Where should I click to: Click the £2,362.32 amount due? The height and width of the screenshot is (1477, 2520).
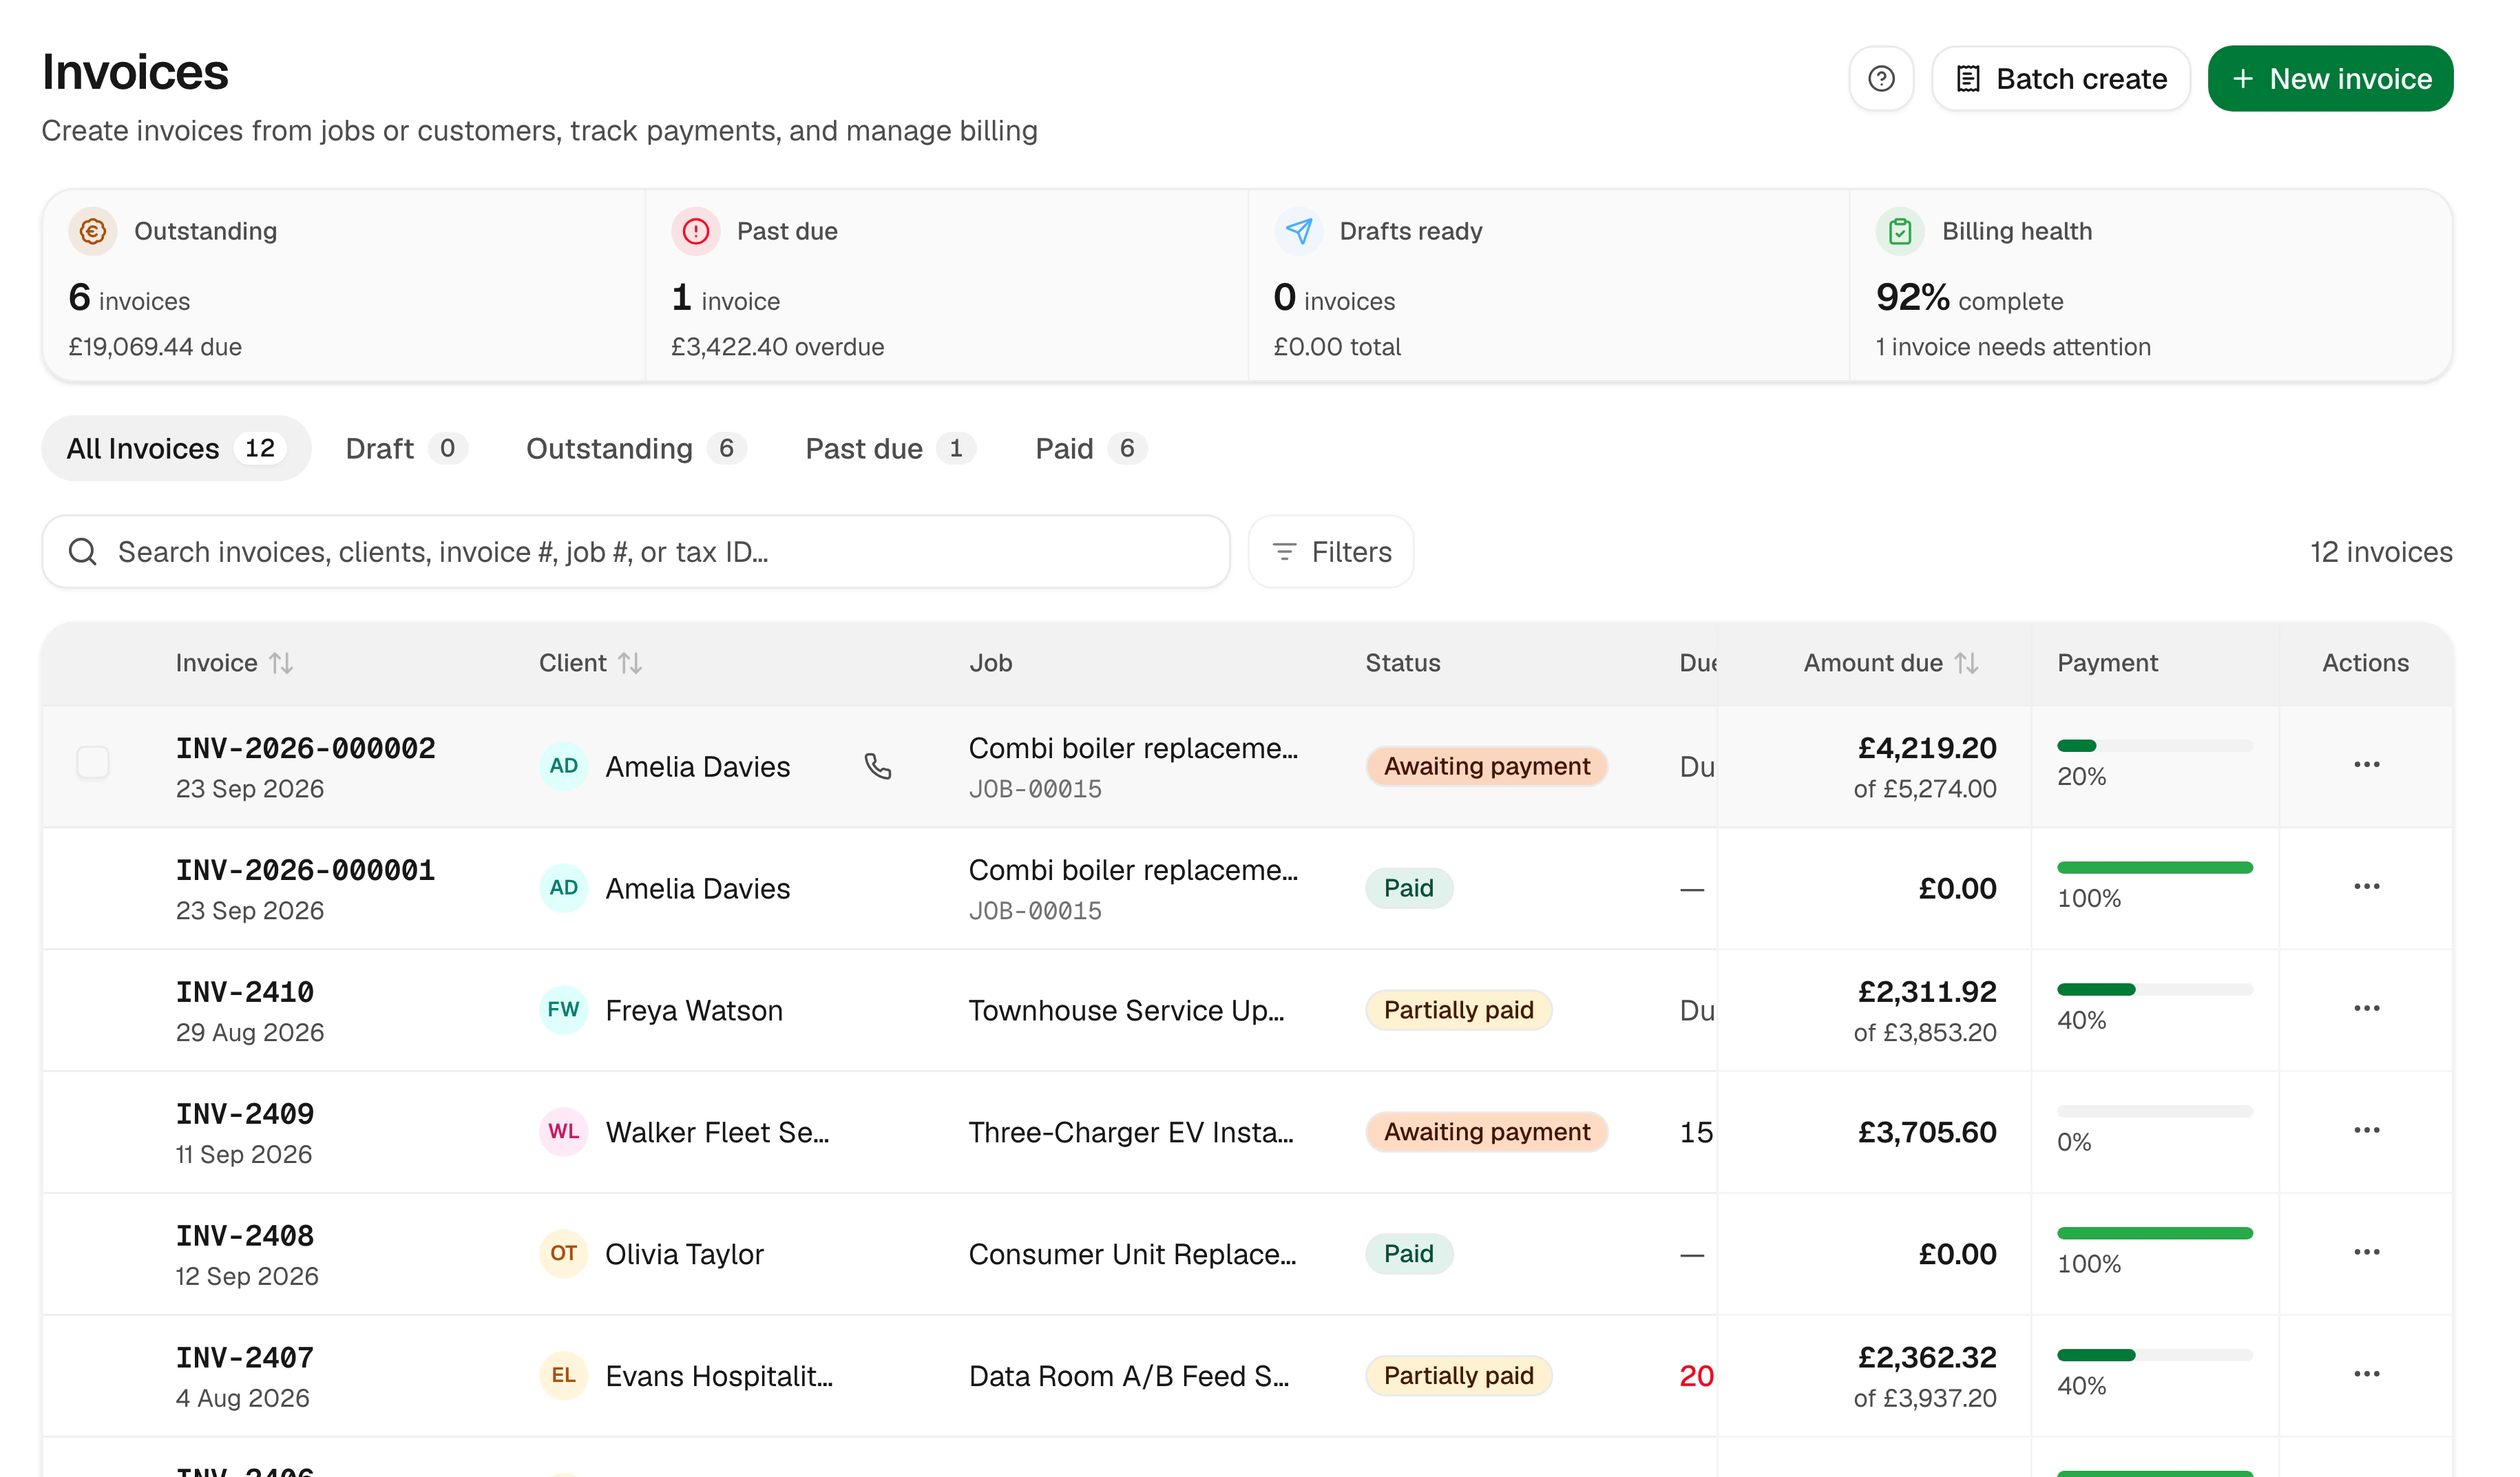click(x=1926, y=1358)
